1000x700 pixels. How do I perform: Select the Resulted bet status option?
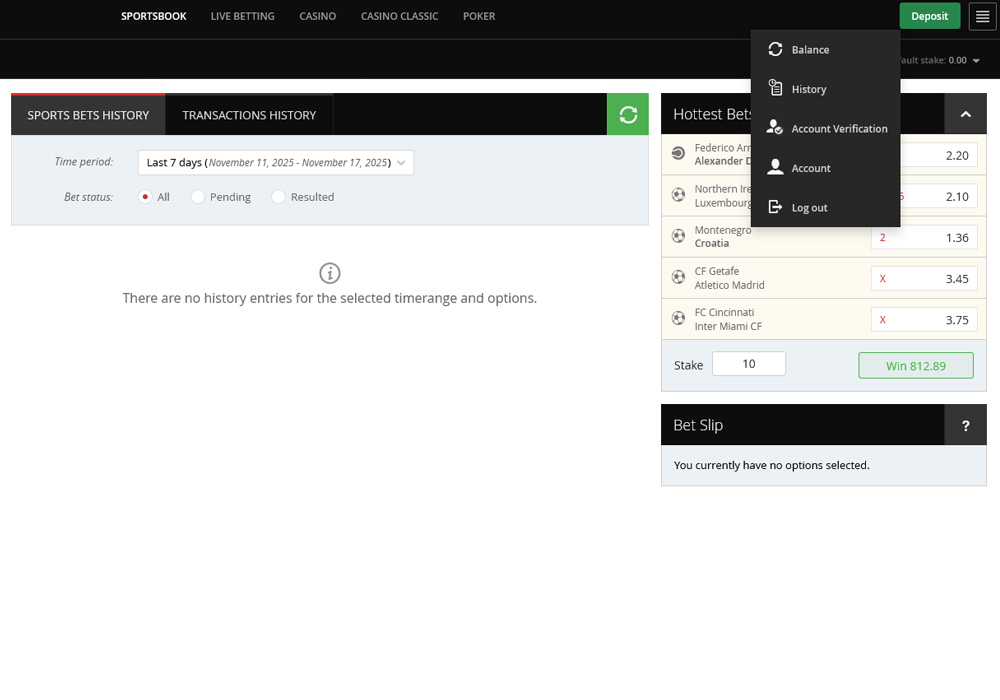(x=279, y=197)
